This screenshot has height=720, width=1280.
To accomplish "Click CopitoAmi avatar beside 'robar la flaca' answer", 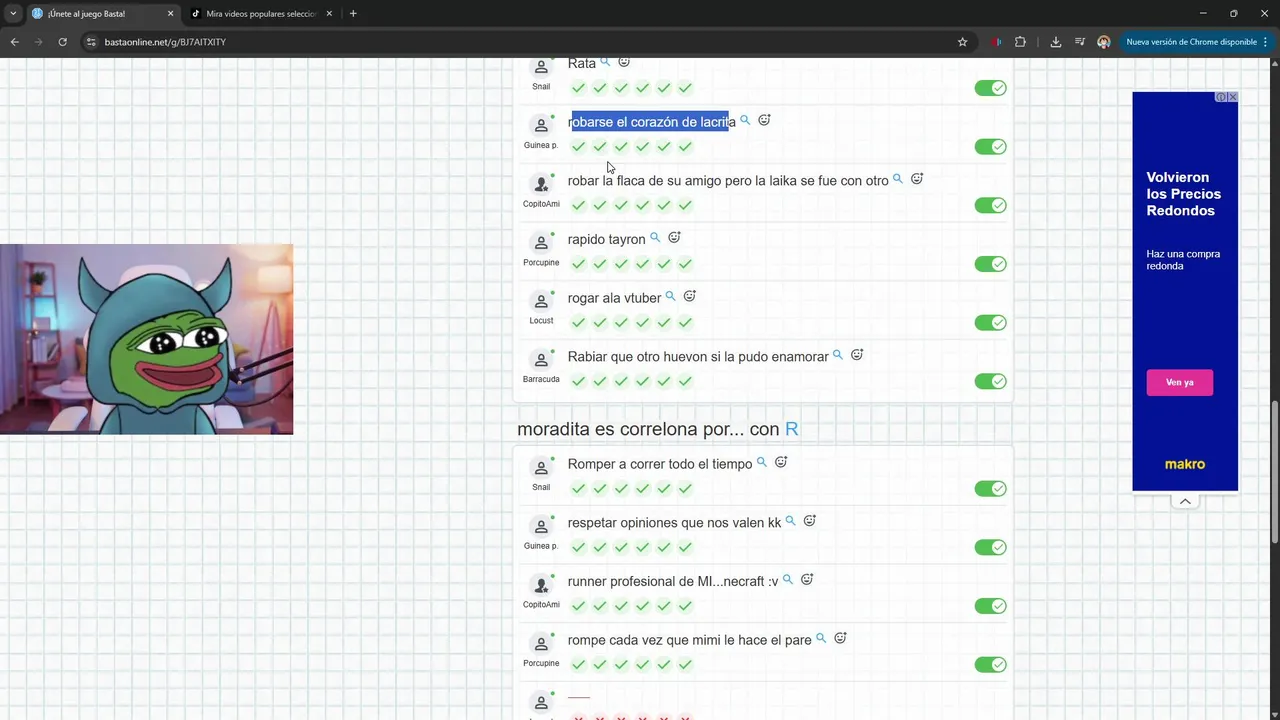I will coord(541,185).
